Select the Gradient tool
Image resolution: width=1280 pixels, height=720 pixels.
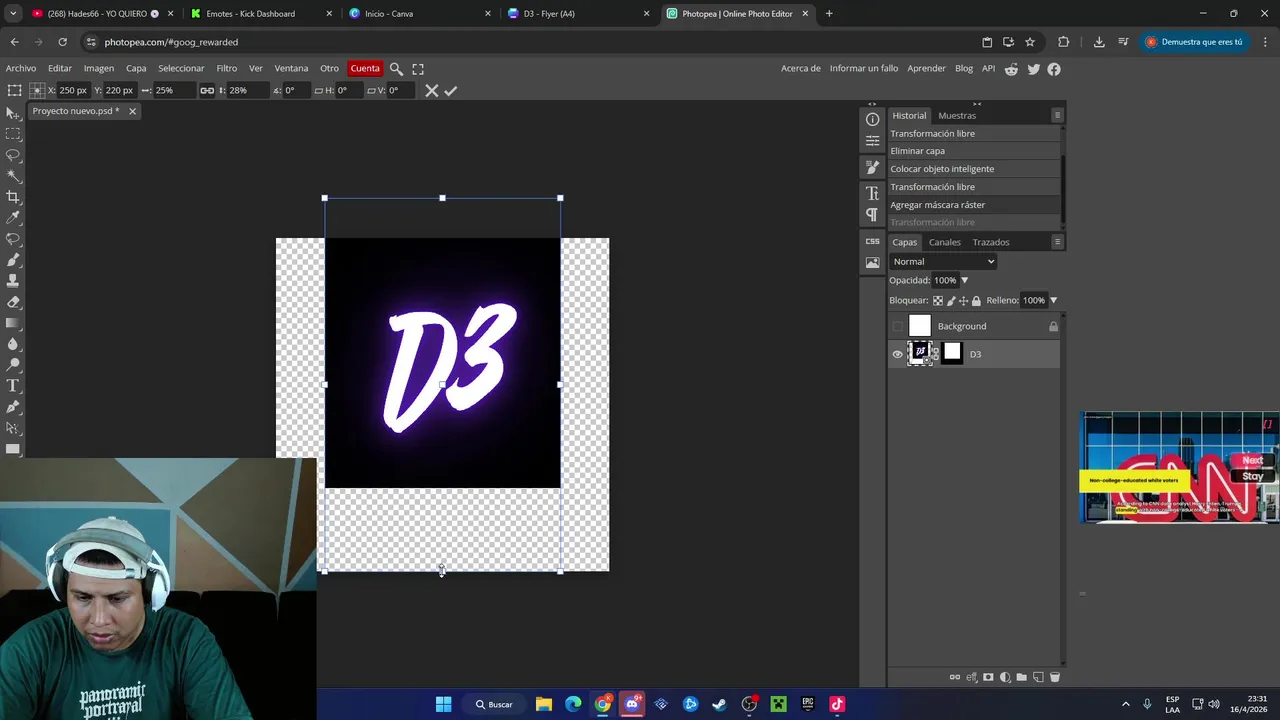pyautogui.click(x=13, y=323)
